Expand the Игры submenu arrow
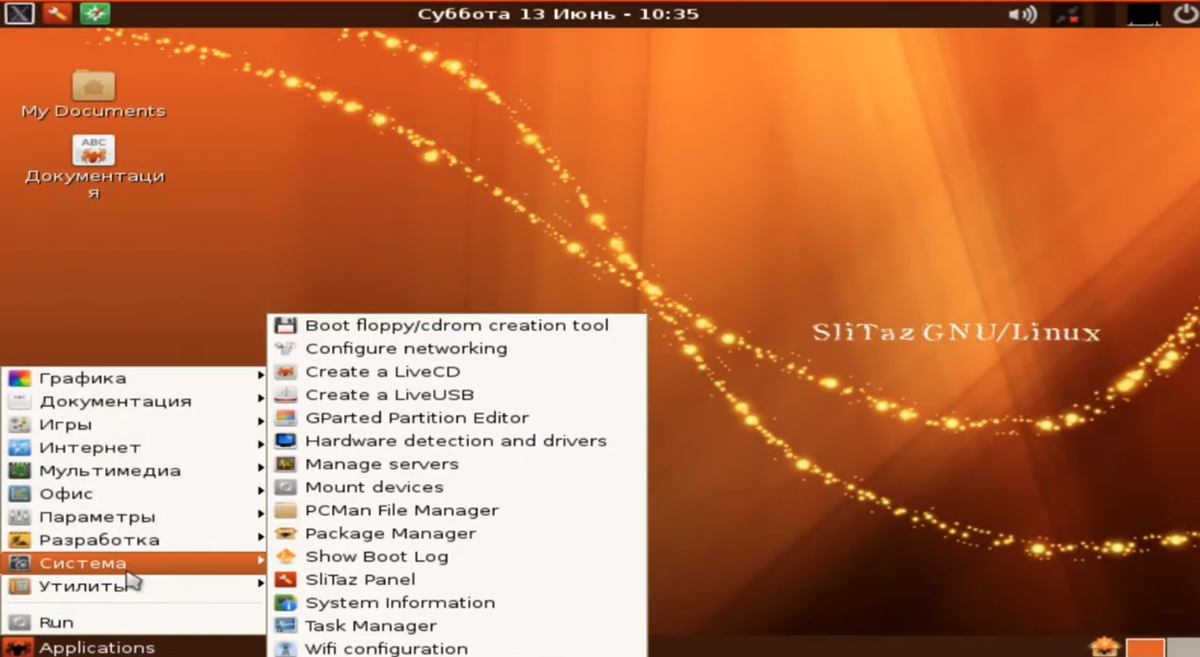1200x657 pixels. tap(261, 424)
